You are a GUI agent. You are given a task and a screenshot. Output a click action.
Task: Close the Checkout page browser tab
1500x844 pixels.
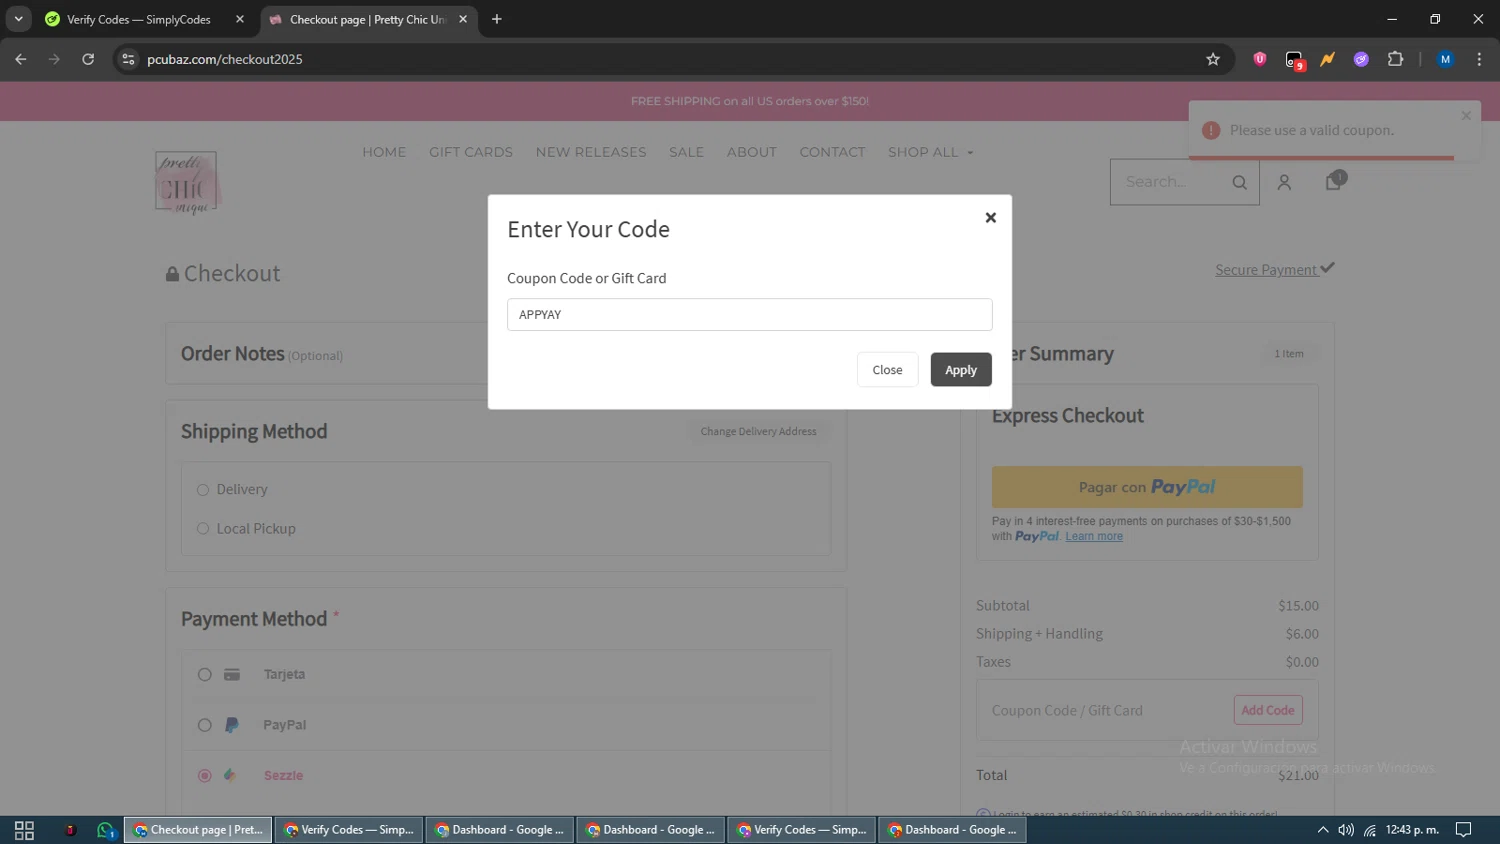(x=463, y=19)
